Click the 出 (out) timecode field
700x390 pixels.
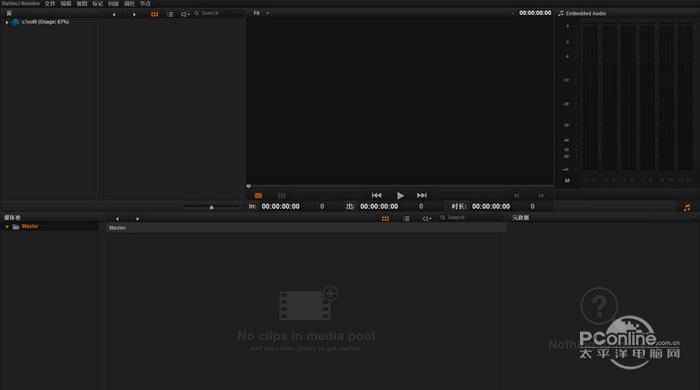point(379,207)
